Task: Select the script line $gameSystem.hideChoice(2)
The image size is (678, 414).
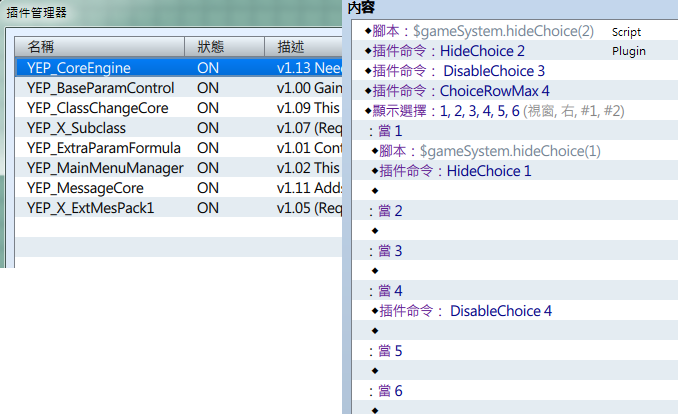Action: [x=515, y=31]
